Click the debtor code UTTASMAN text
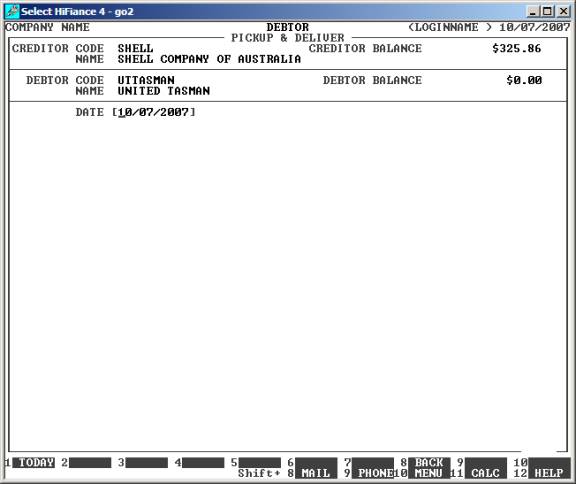 tap(146, 80)
